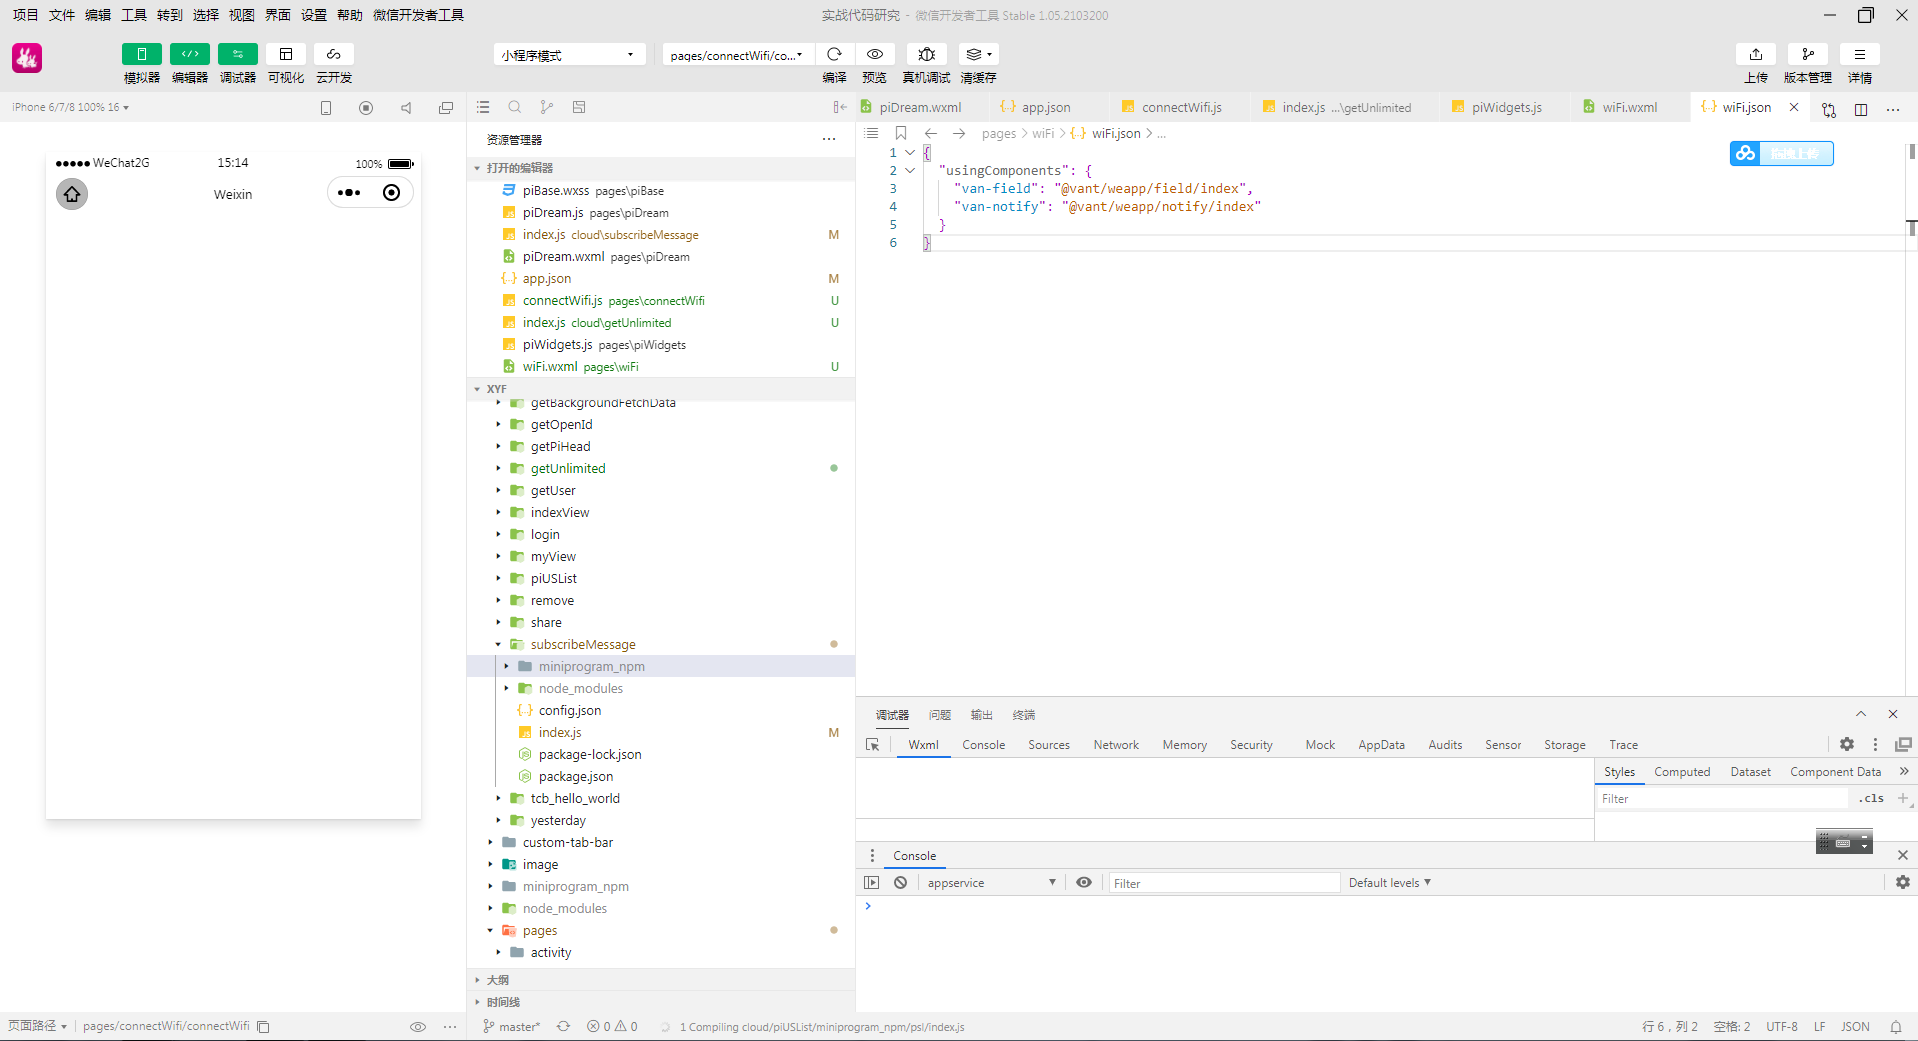This screenshot has width=1918, height=1041.
Task: Open the cloud development icon
Action: (334, 54)
